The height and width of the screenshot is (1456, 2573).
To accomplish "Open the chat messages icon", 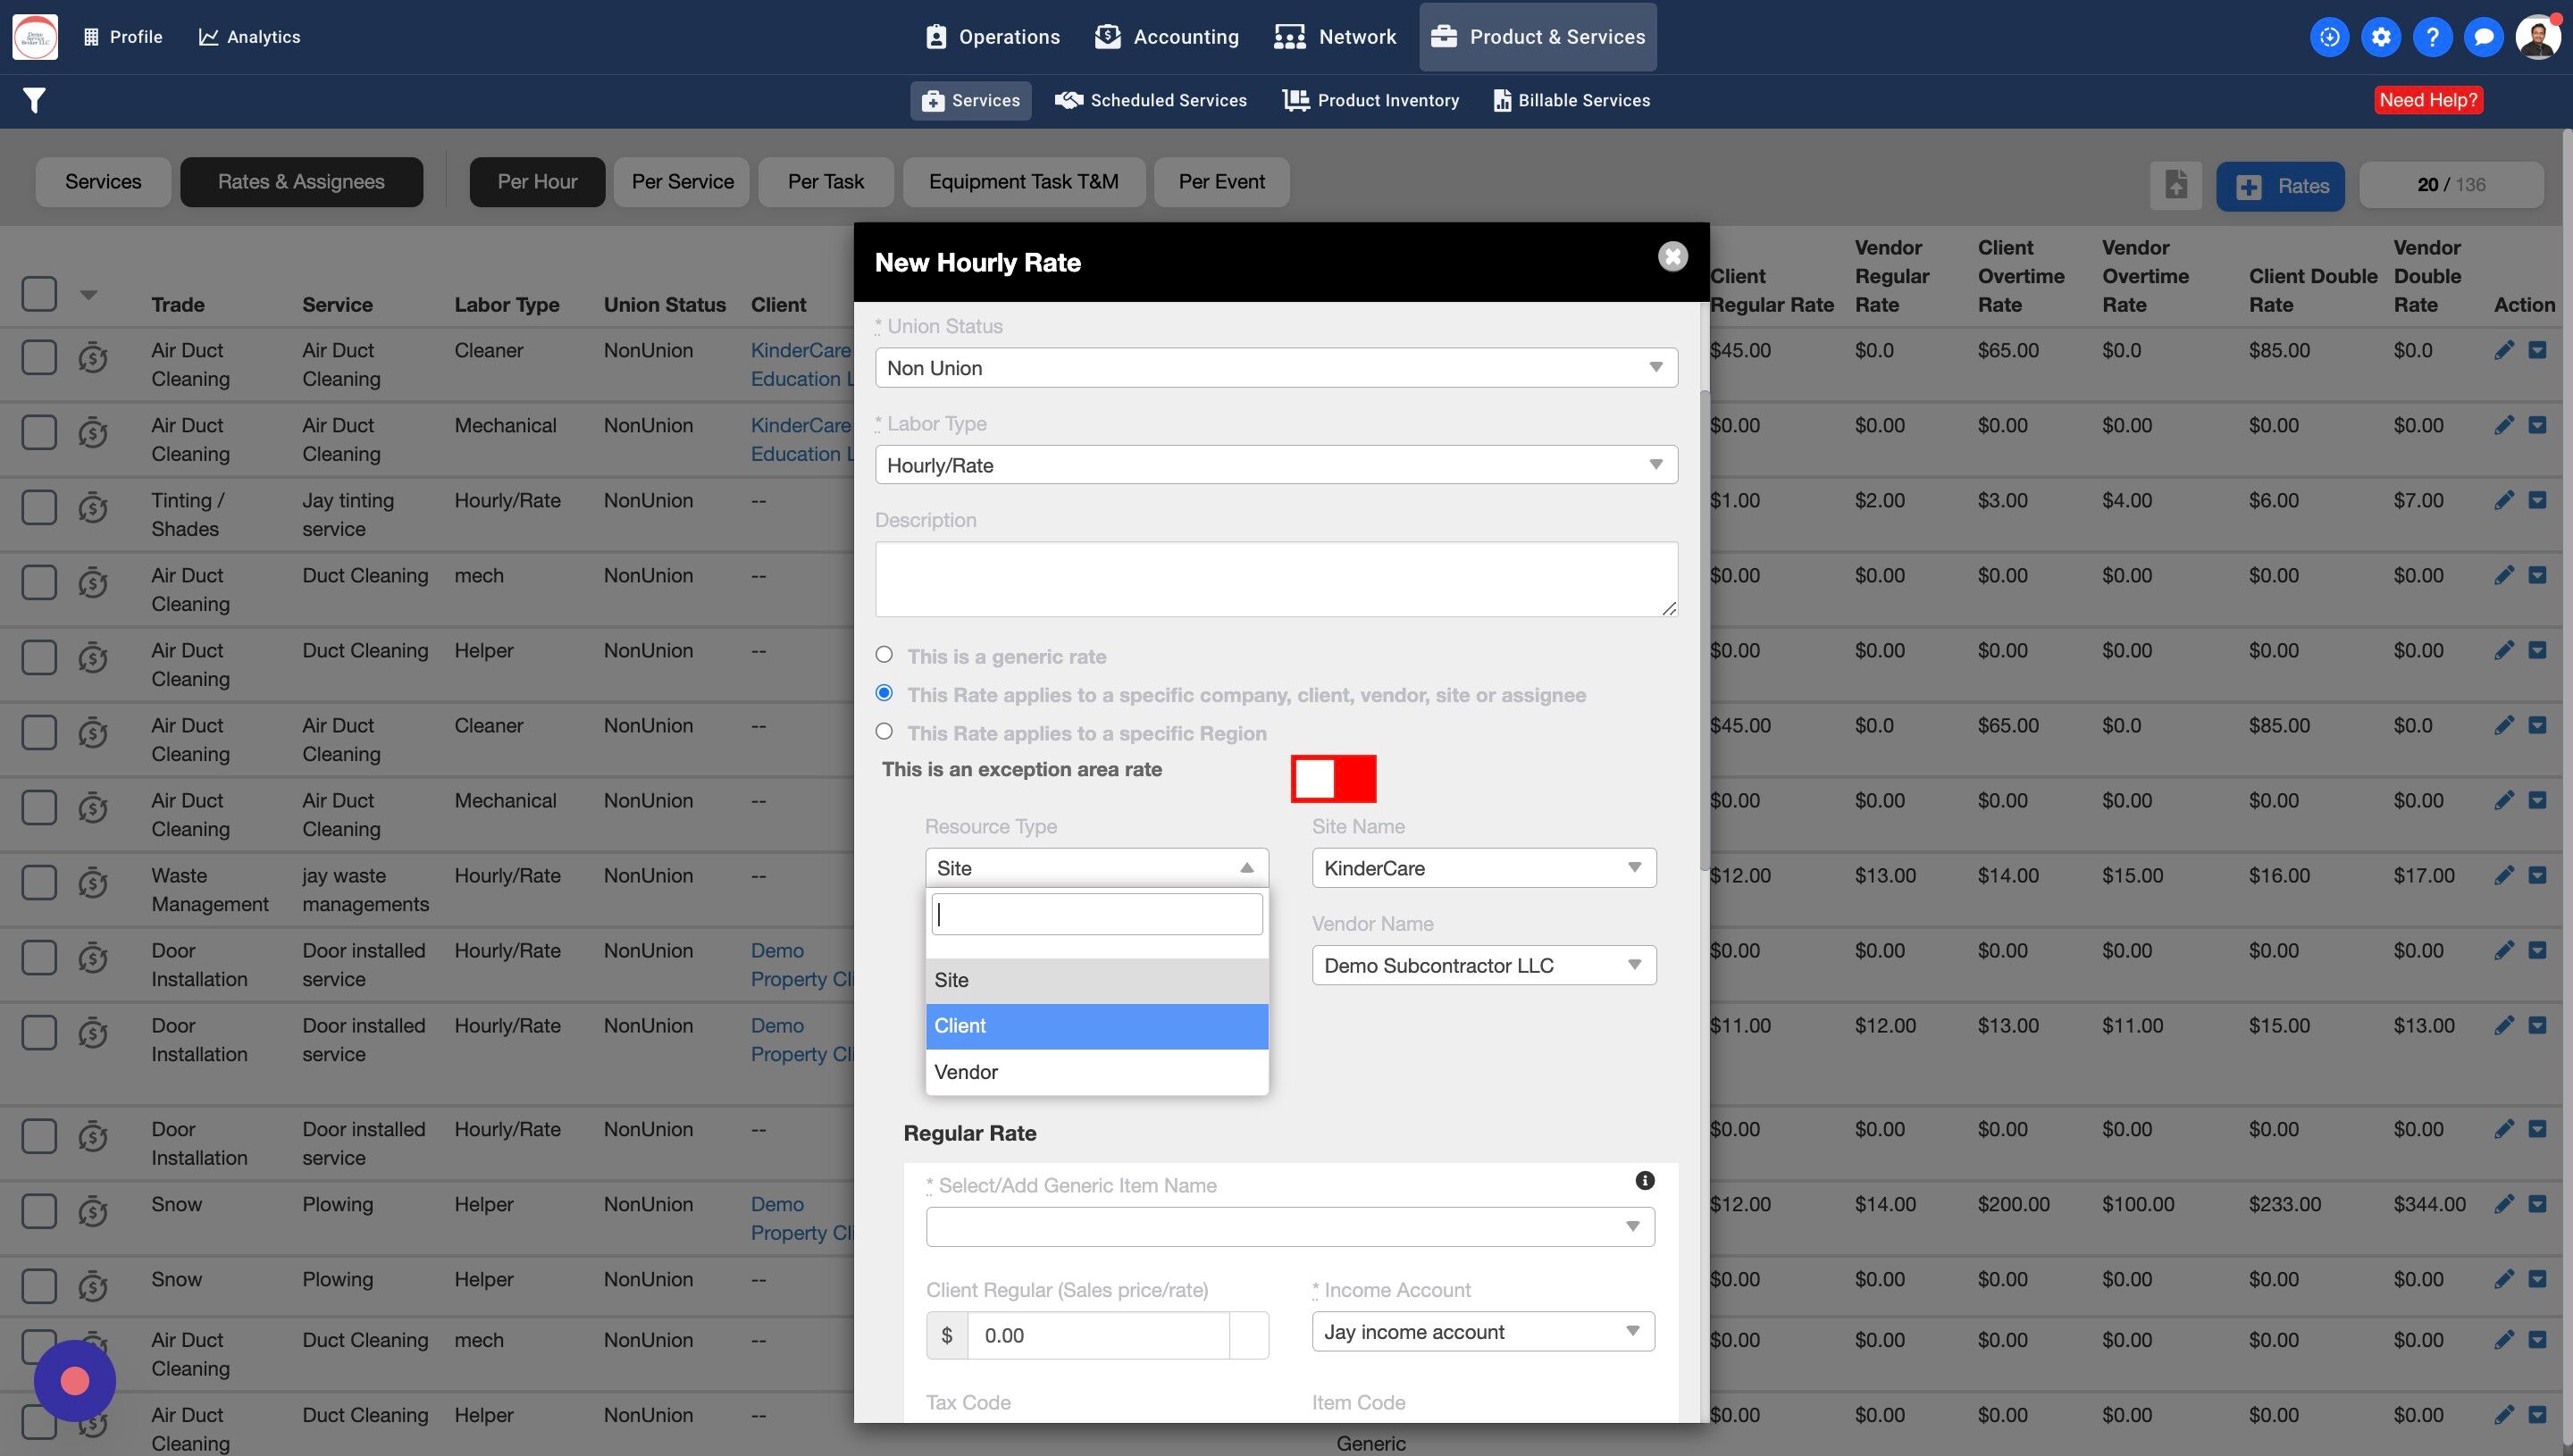I will tap(2483, 37).
